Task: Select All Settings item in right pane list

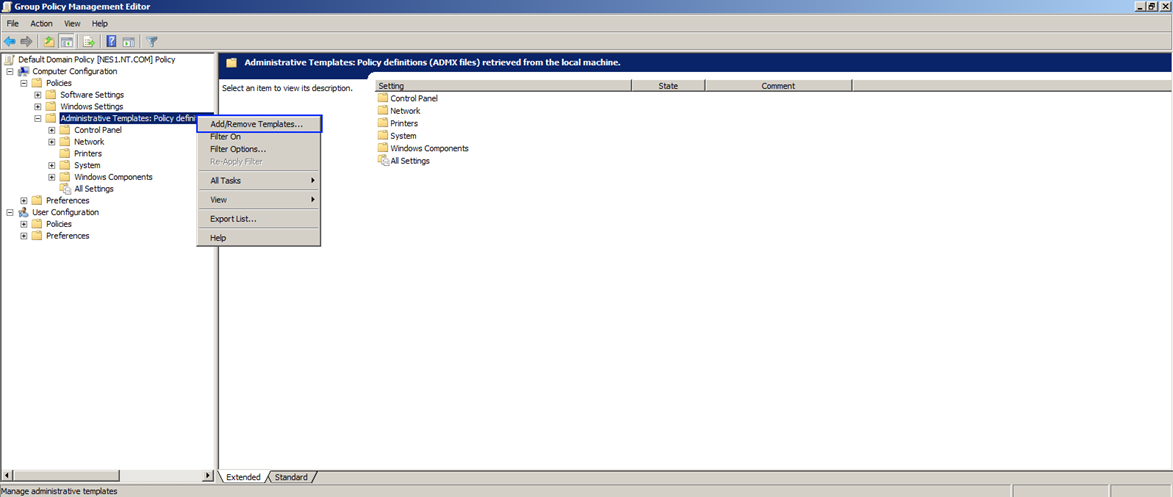Action: (404, 160)
